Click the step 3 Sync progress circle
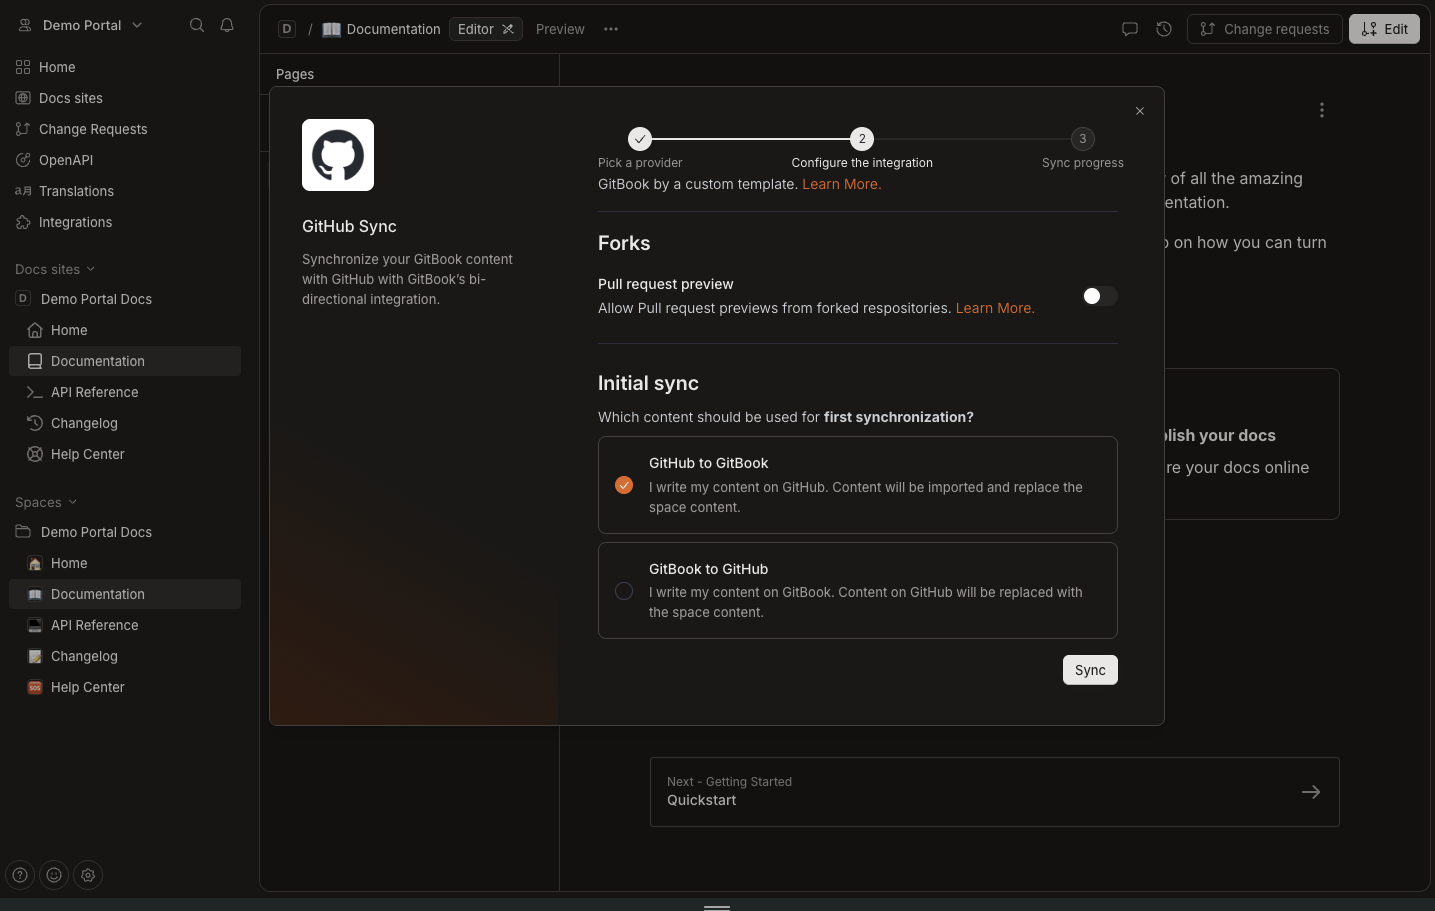The height and width of the screenshot is (911, 1435). click(x=1082, y=139)
